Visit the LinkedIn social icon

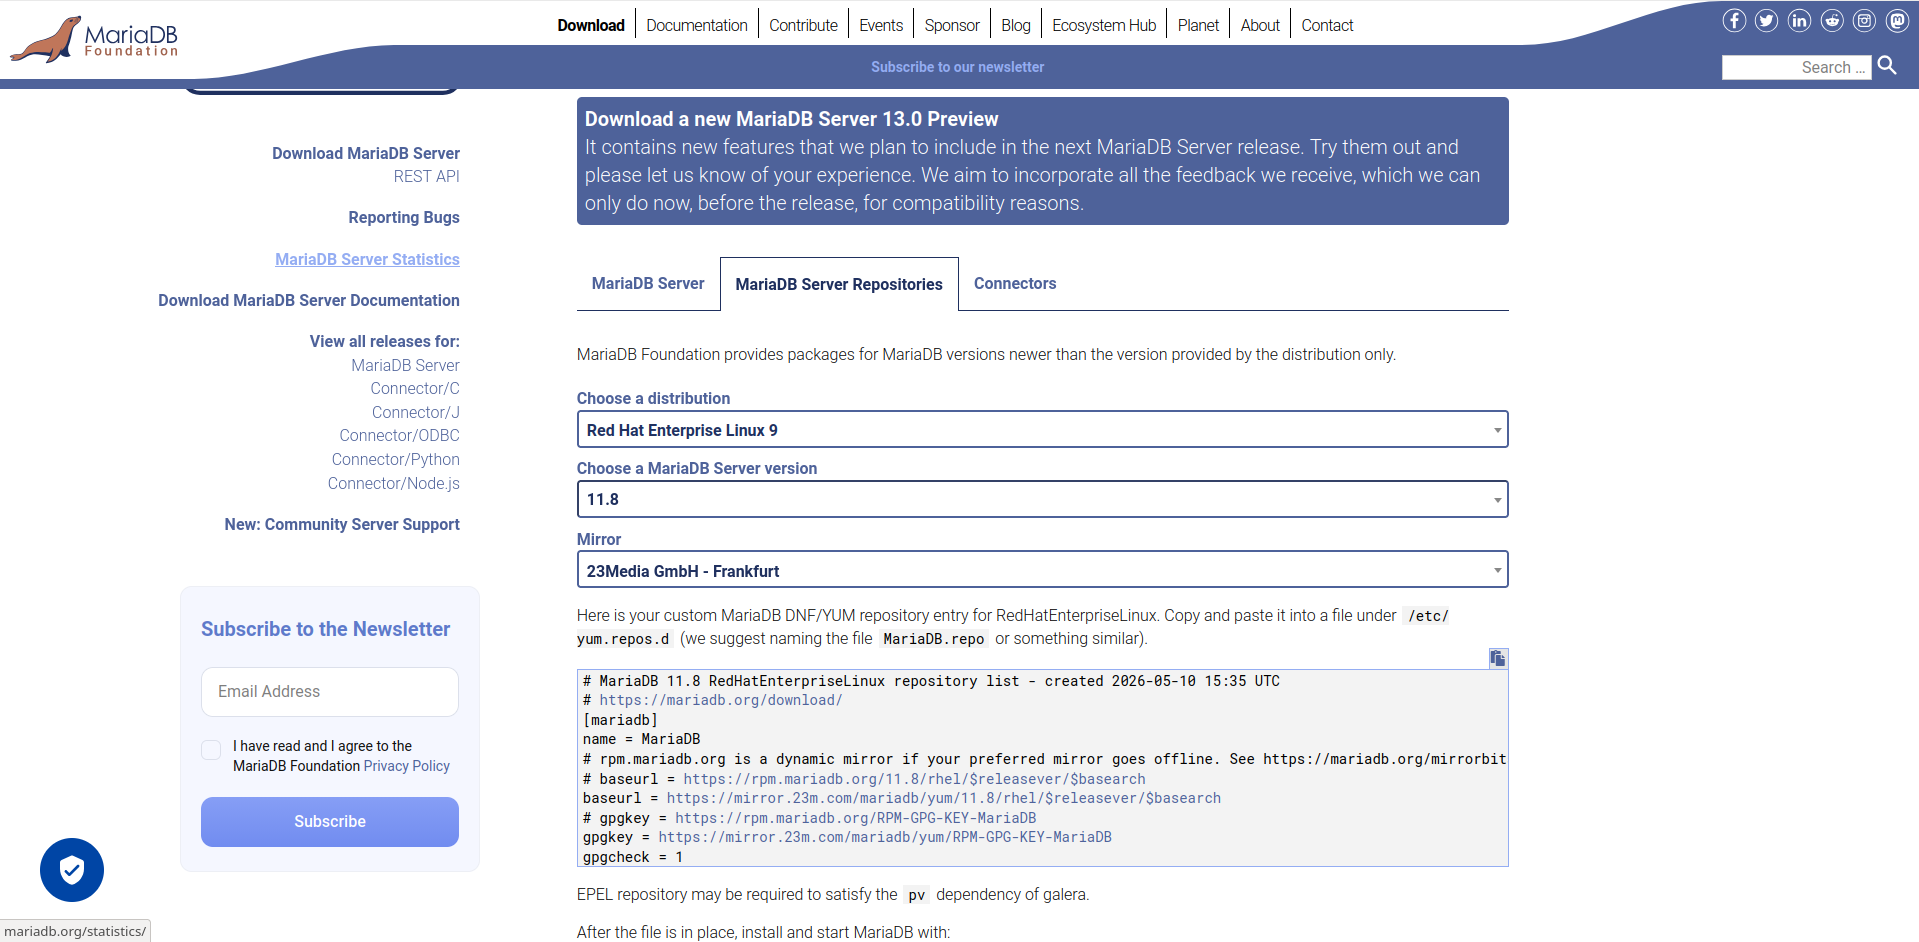pos(1799,20)
